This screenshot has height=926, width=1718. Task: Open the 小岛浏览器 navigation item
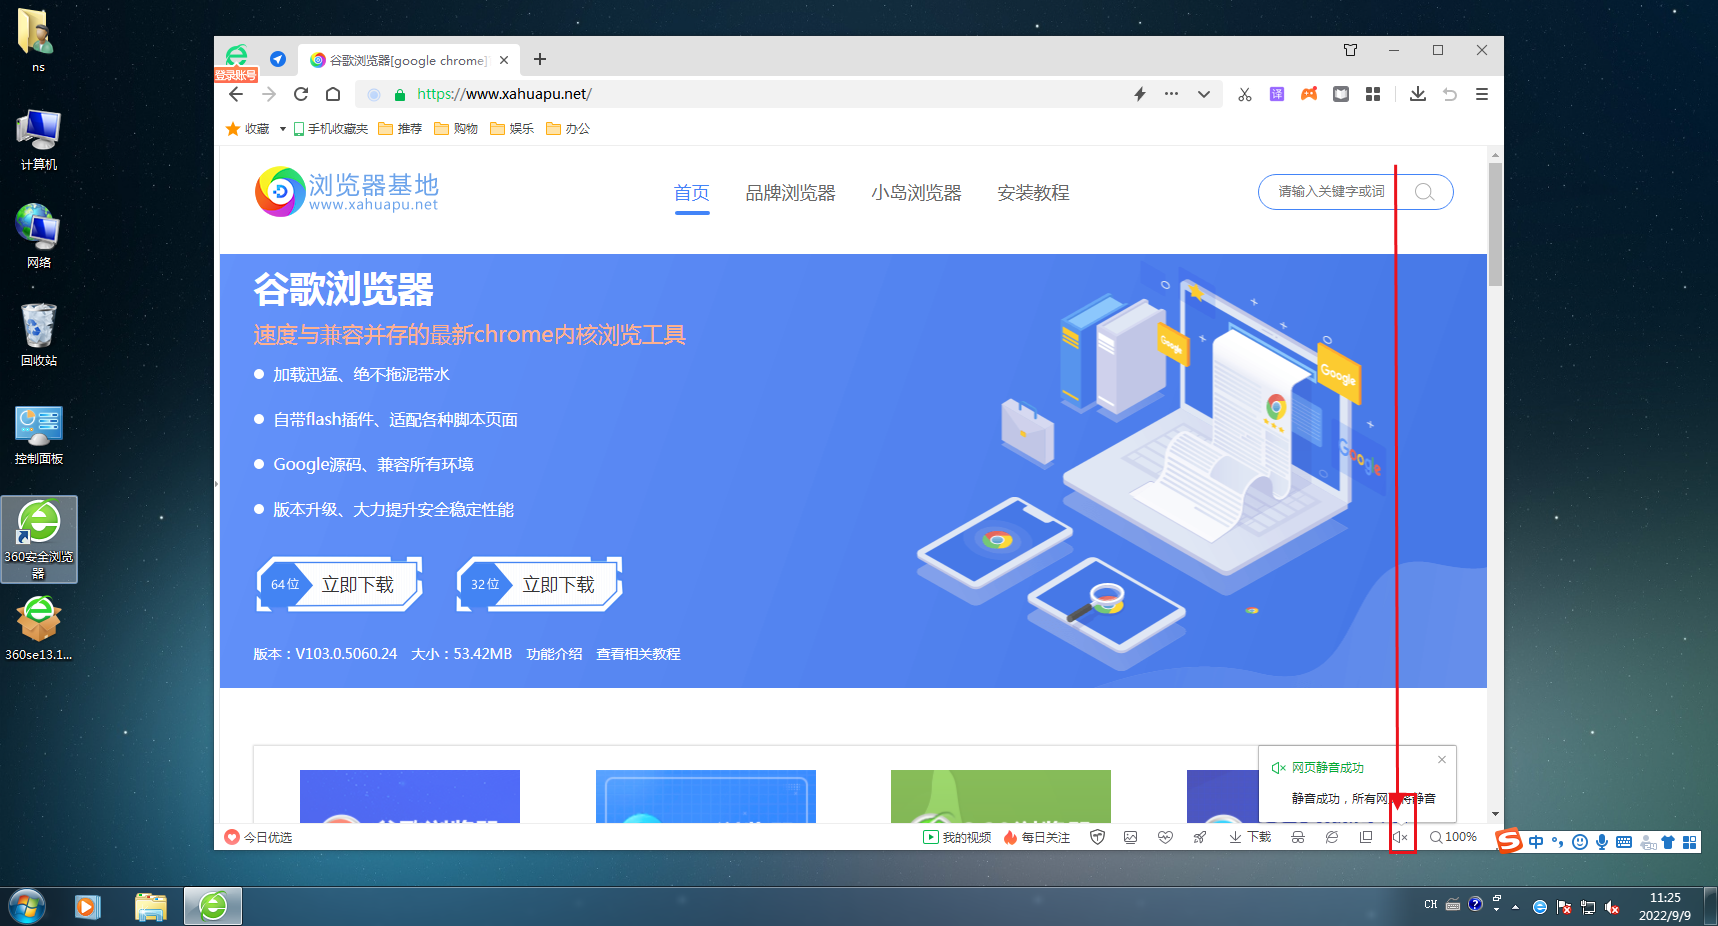tap(917, 193)
